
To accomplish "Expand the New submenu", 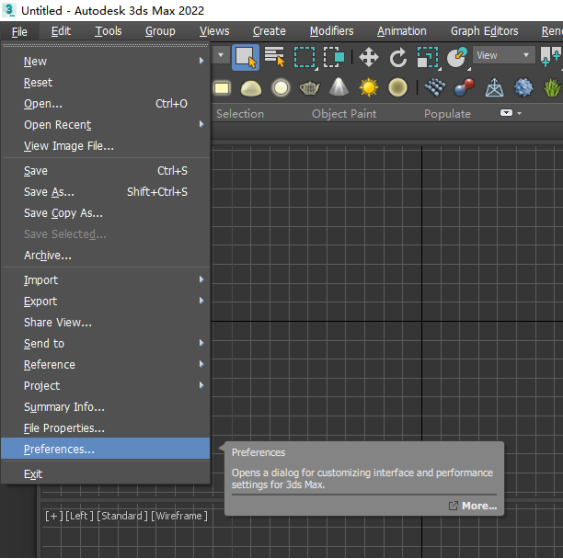I will 106,61.
